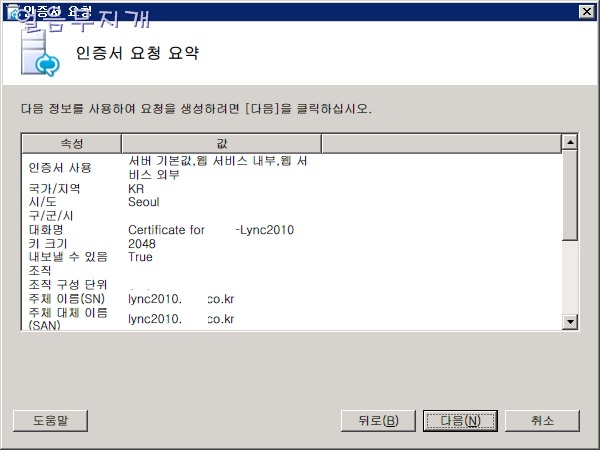This screenshot has height=450, width=600.
Task: Click the 속성 column header
Action: point(72,143)
